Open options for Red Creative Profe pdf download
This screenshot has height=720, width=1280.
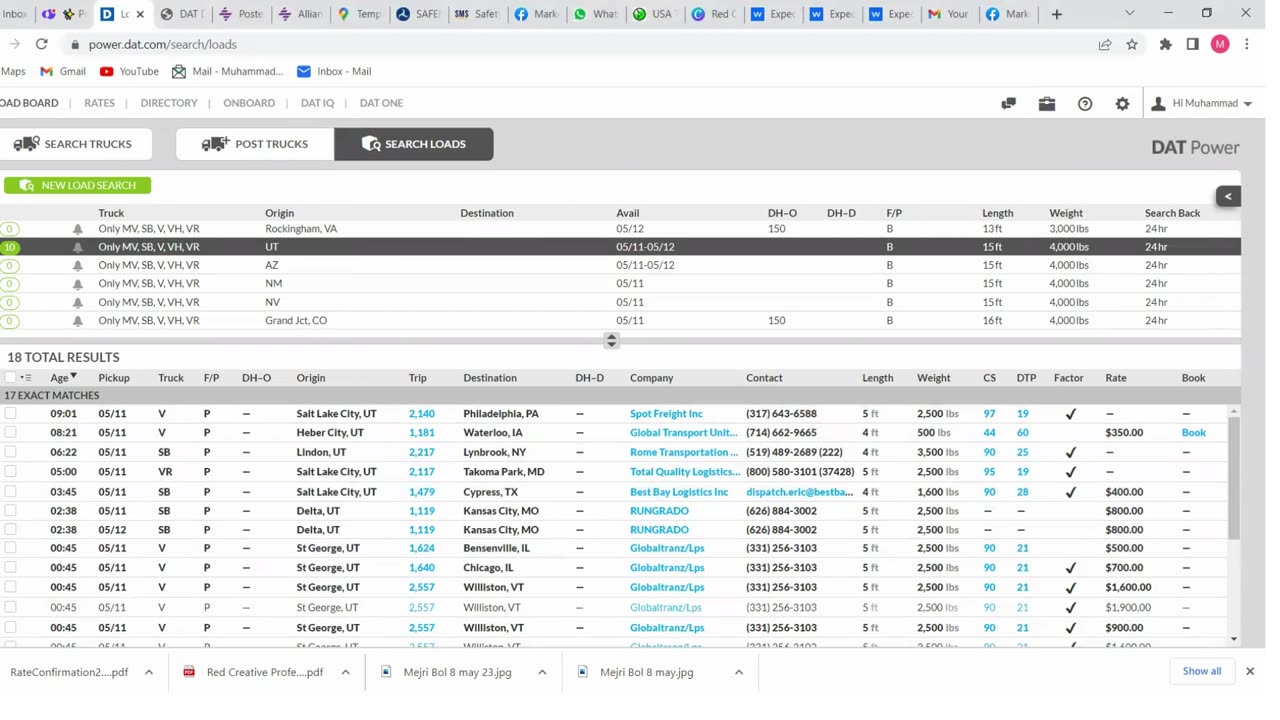coord(345,672)
